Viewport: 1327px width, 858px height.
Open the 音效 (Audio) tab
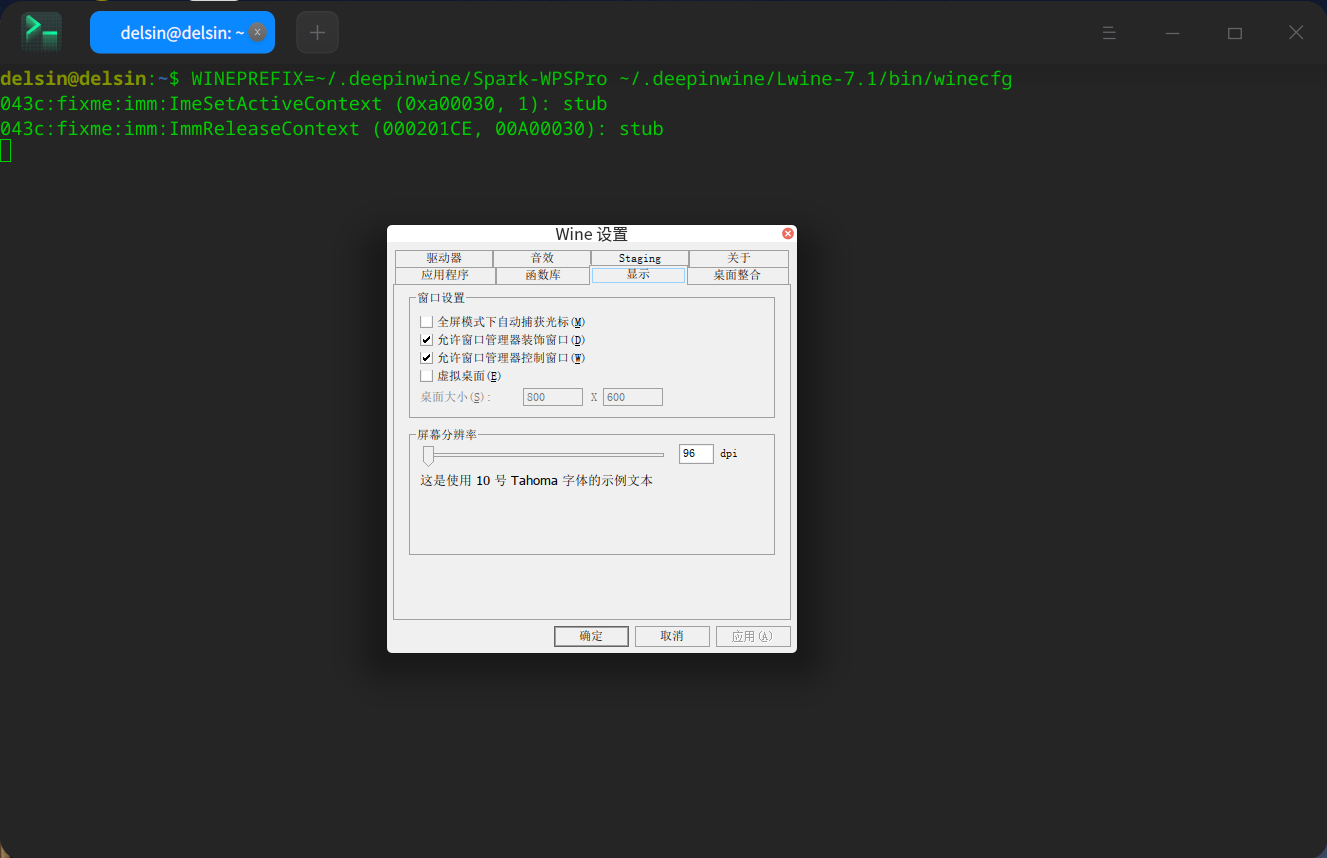(x=541, y=257)
